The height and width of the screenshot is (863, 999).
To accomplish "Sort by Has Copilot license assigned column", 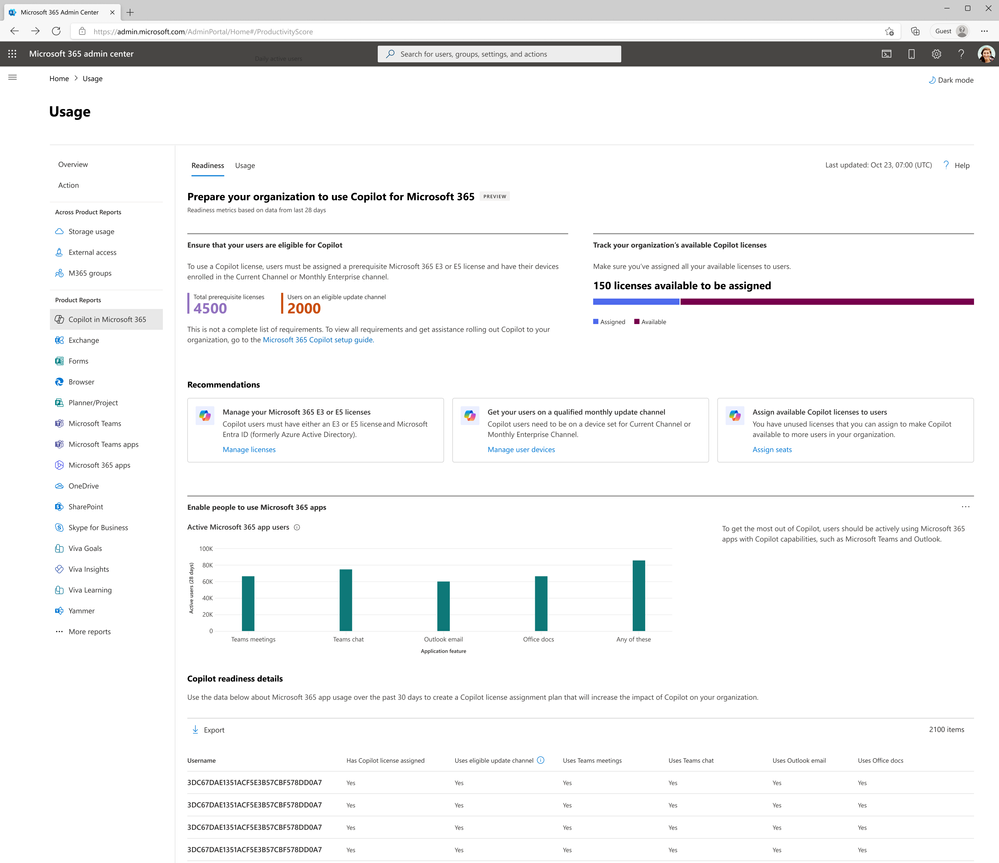I will pos(385,760).
